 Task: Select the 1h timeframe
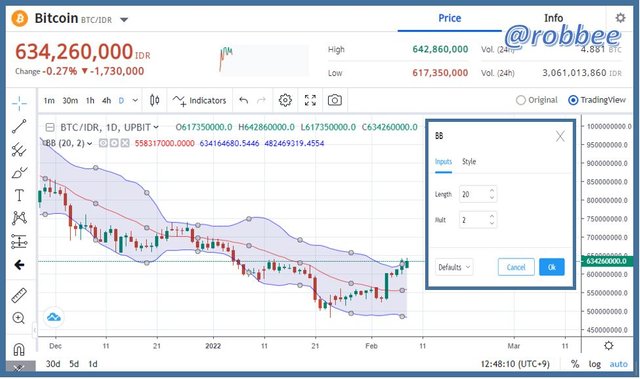pos(90,100)
